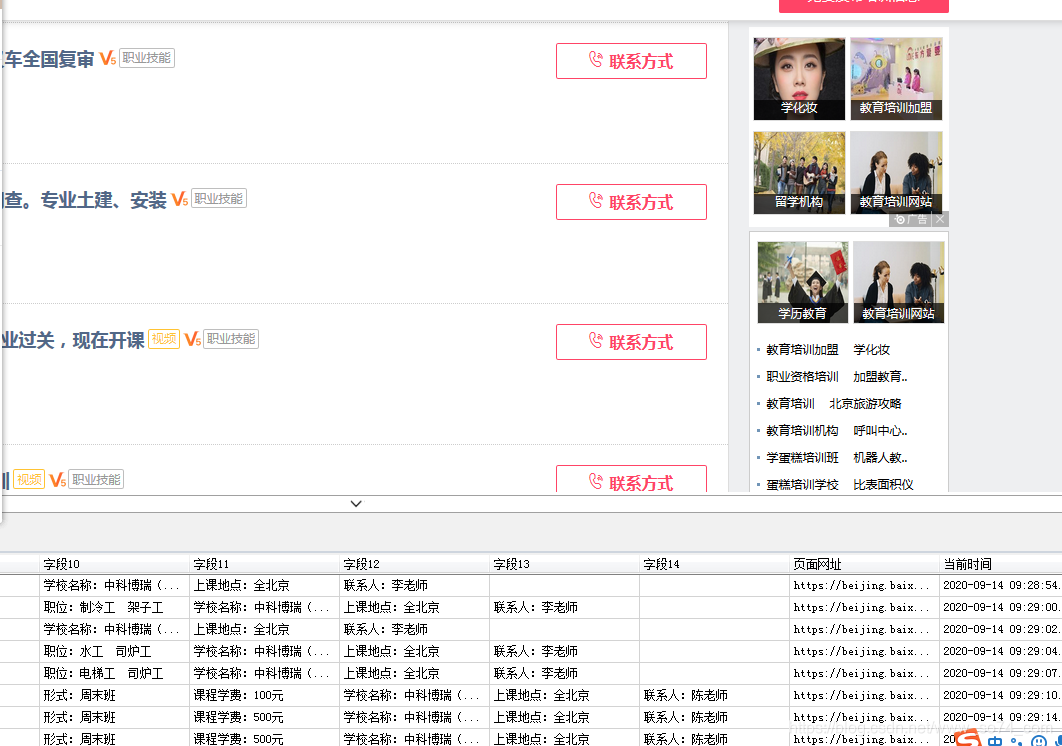This screenshot has width=1062, height=746.
Task: Select timestamp cell 2020-09-14 09:29:10
Action: 1001,695
